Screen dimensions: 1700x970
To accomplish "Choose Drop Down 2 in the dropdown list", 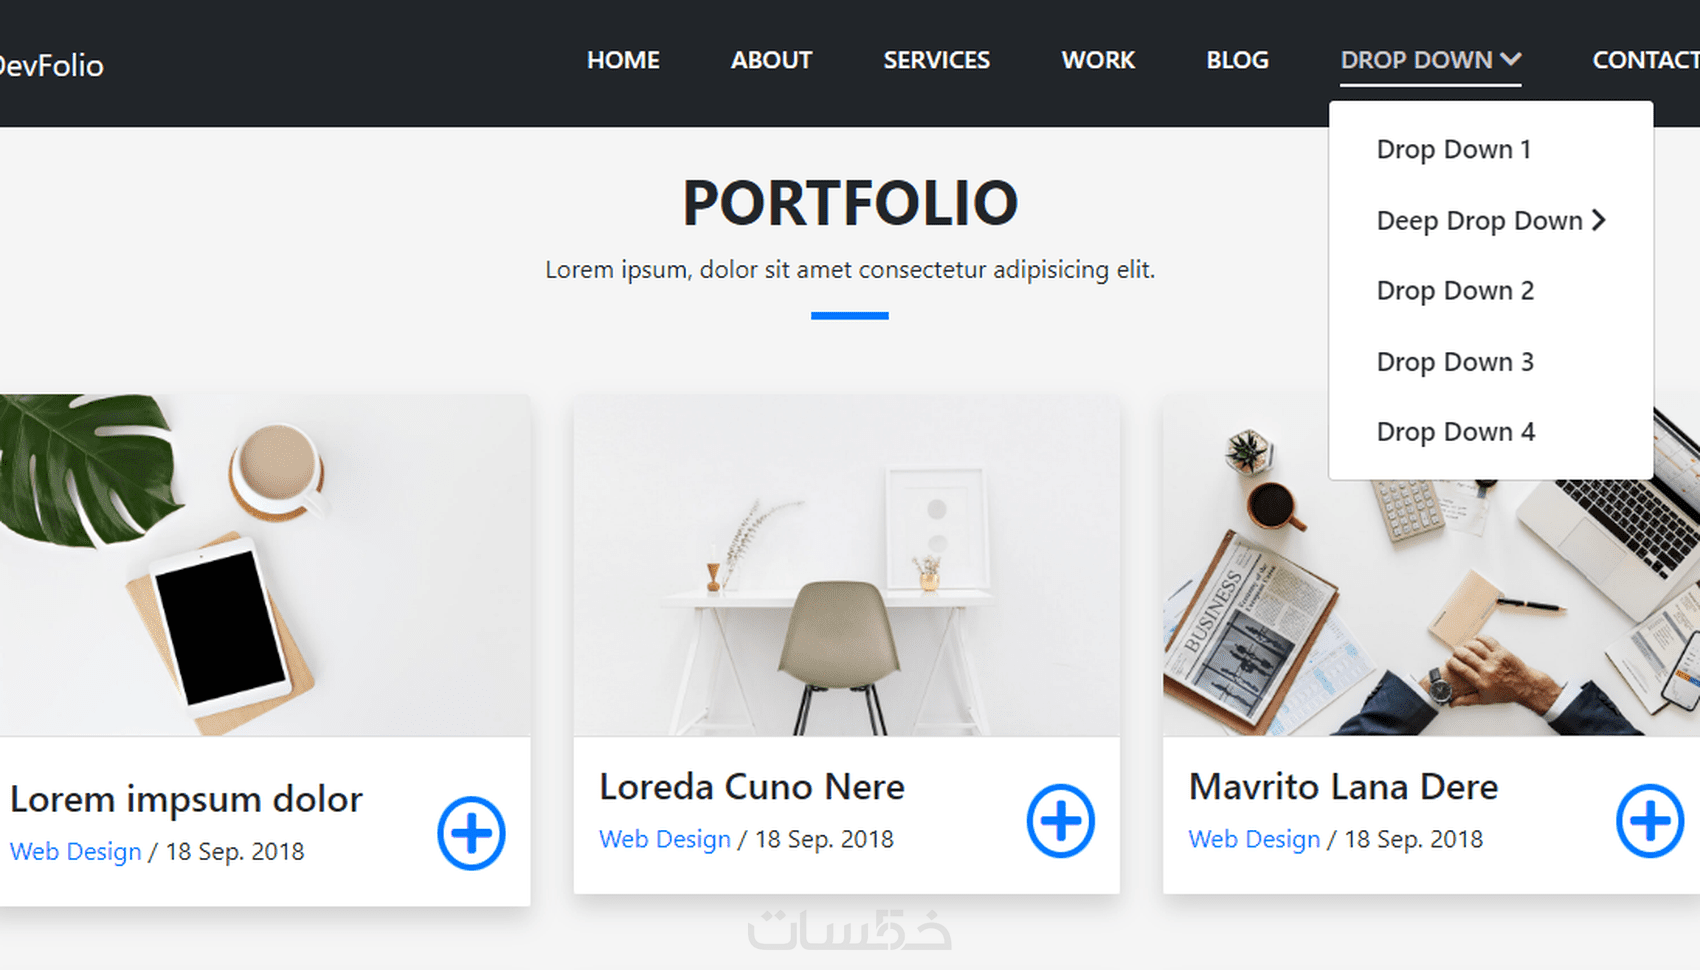I will tap(1455, 290).
